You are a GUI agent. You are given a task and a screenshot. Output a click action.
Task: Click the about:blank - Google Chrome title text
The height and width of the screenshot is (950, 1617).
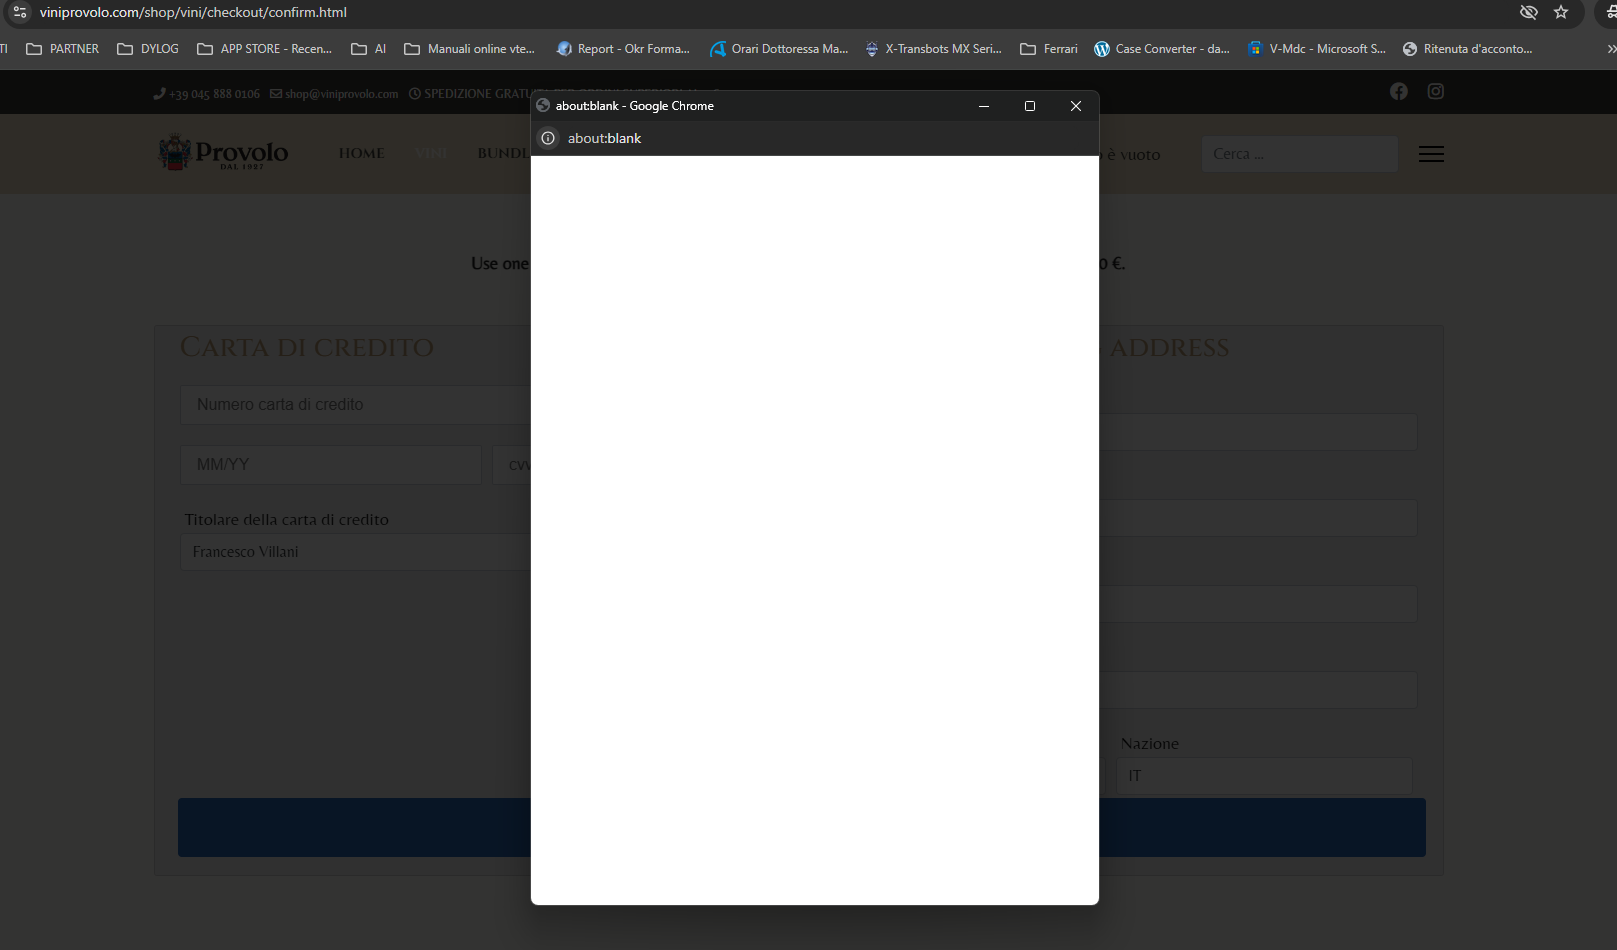click(x=635, y=106)
